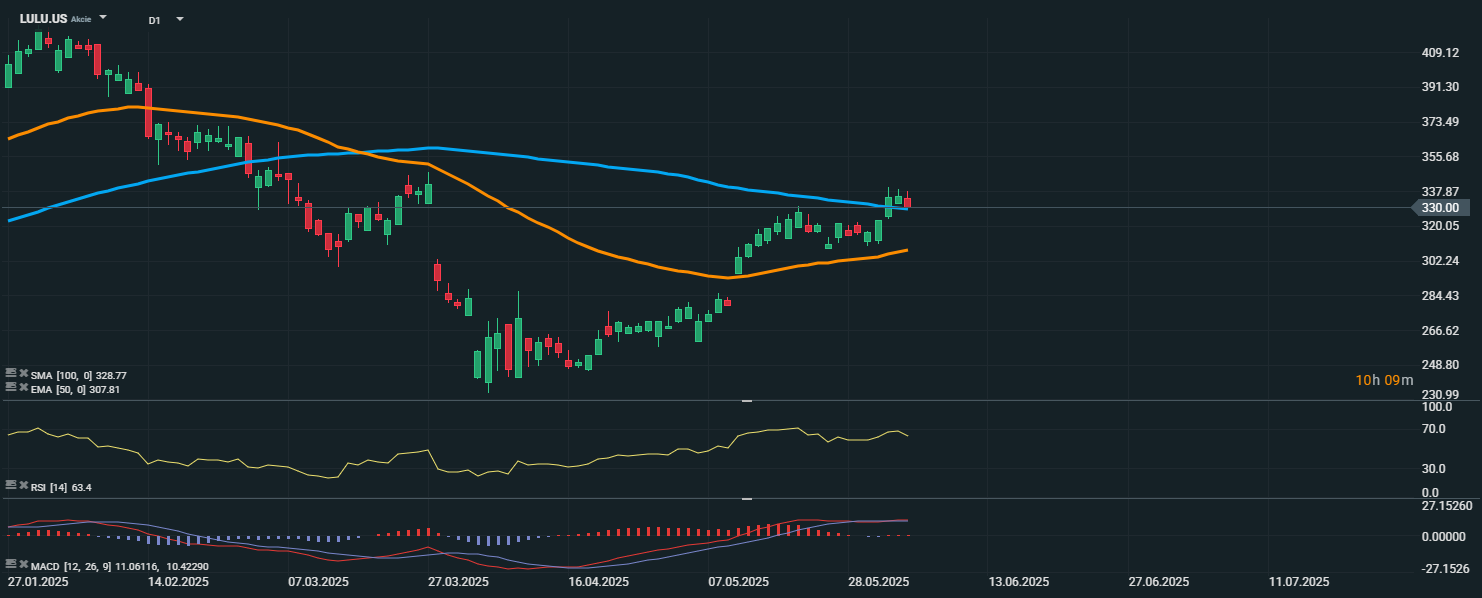Open settings icon for EMA indicator

tap(10, 387)
